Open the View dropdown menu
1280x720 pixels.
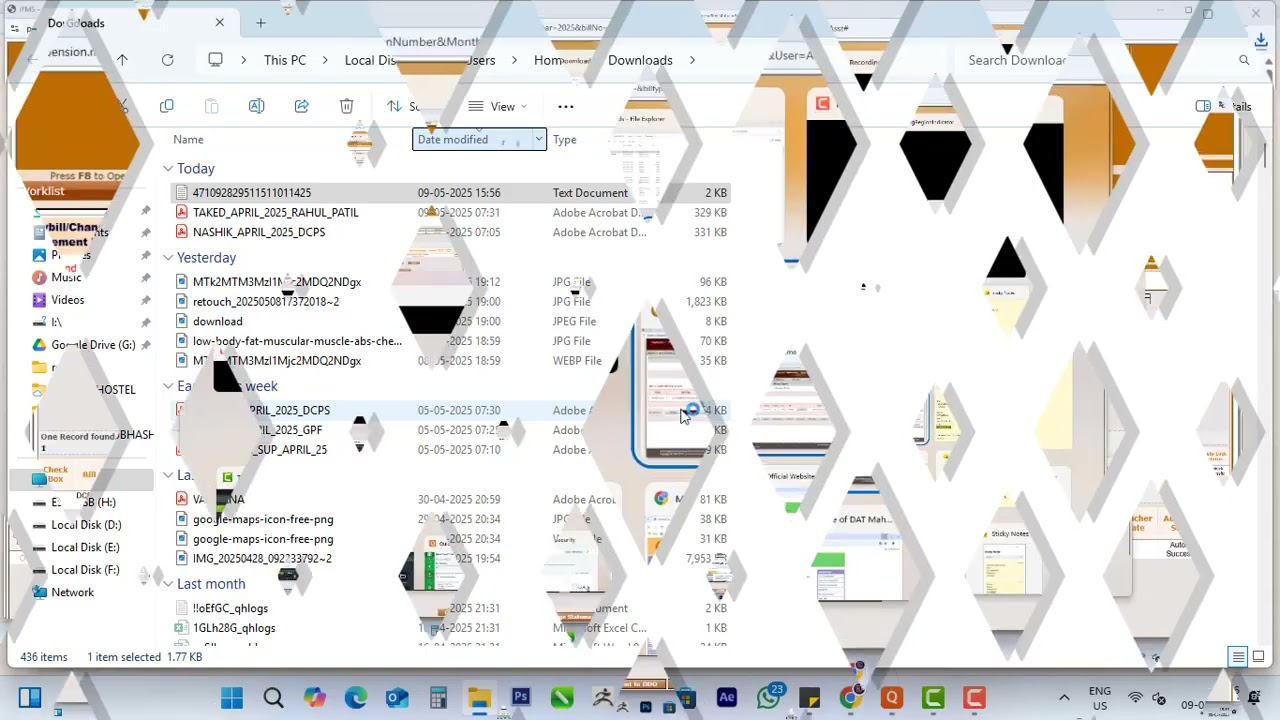(x=498, y=106)
